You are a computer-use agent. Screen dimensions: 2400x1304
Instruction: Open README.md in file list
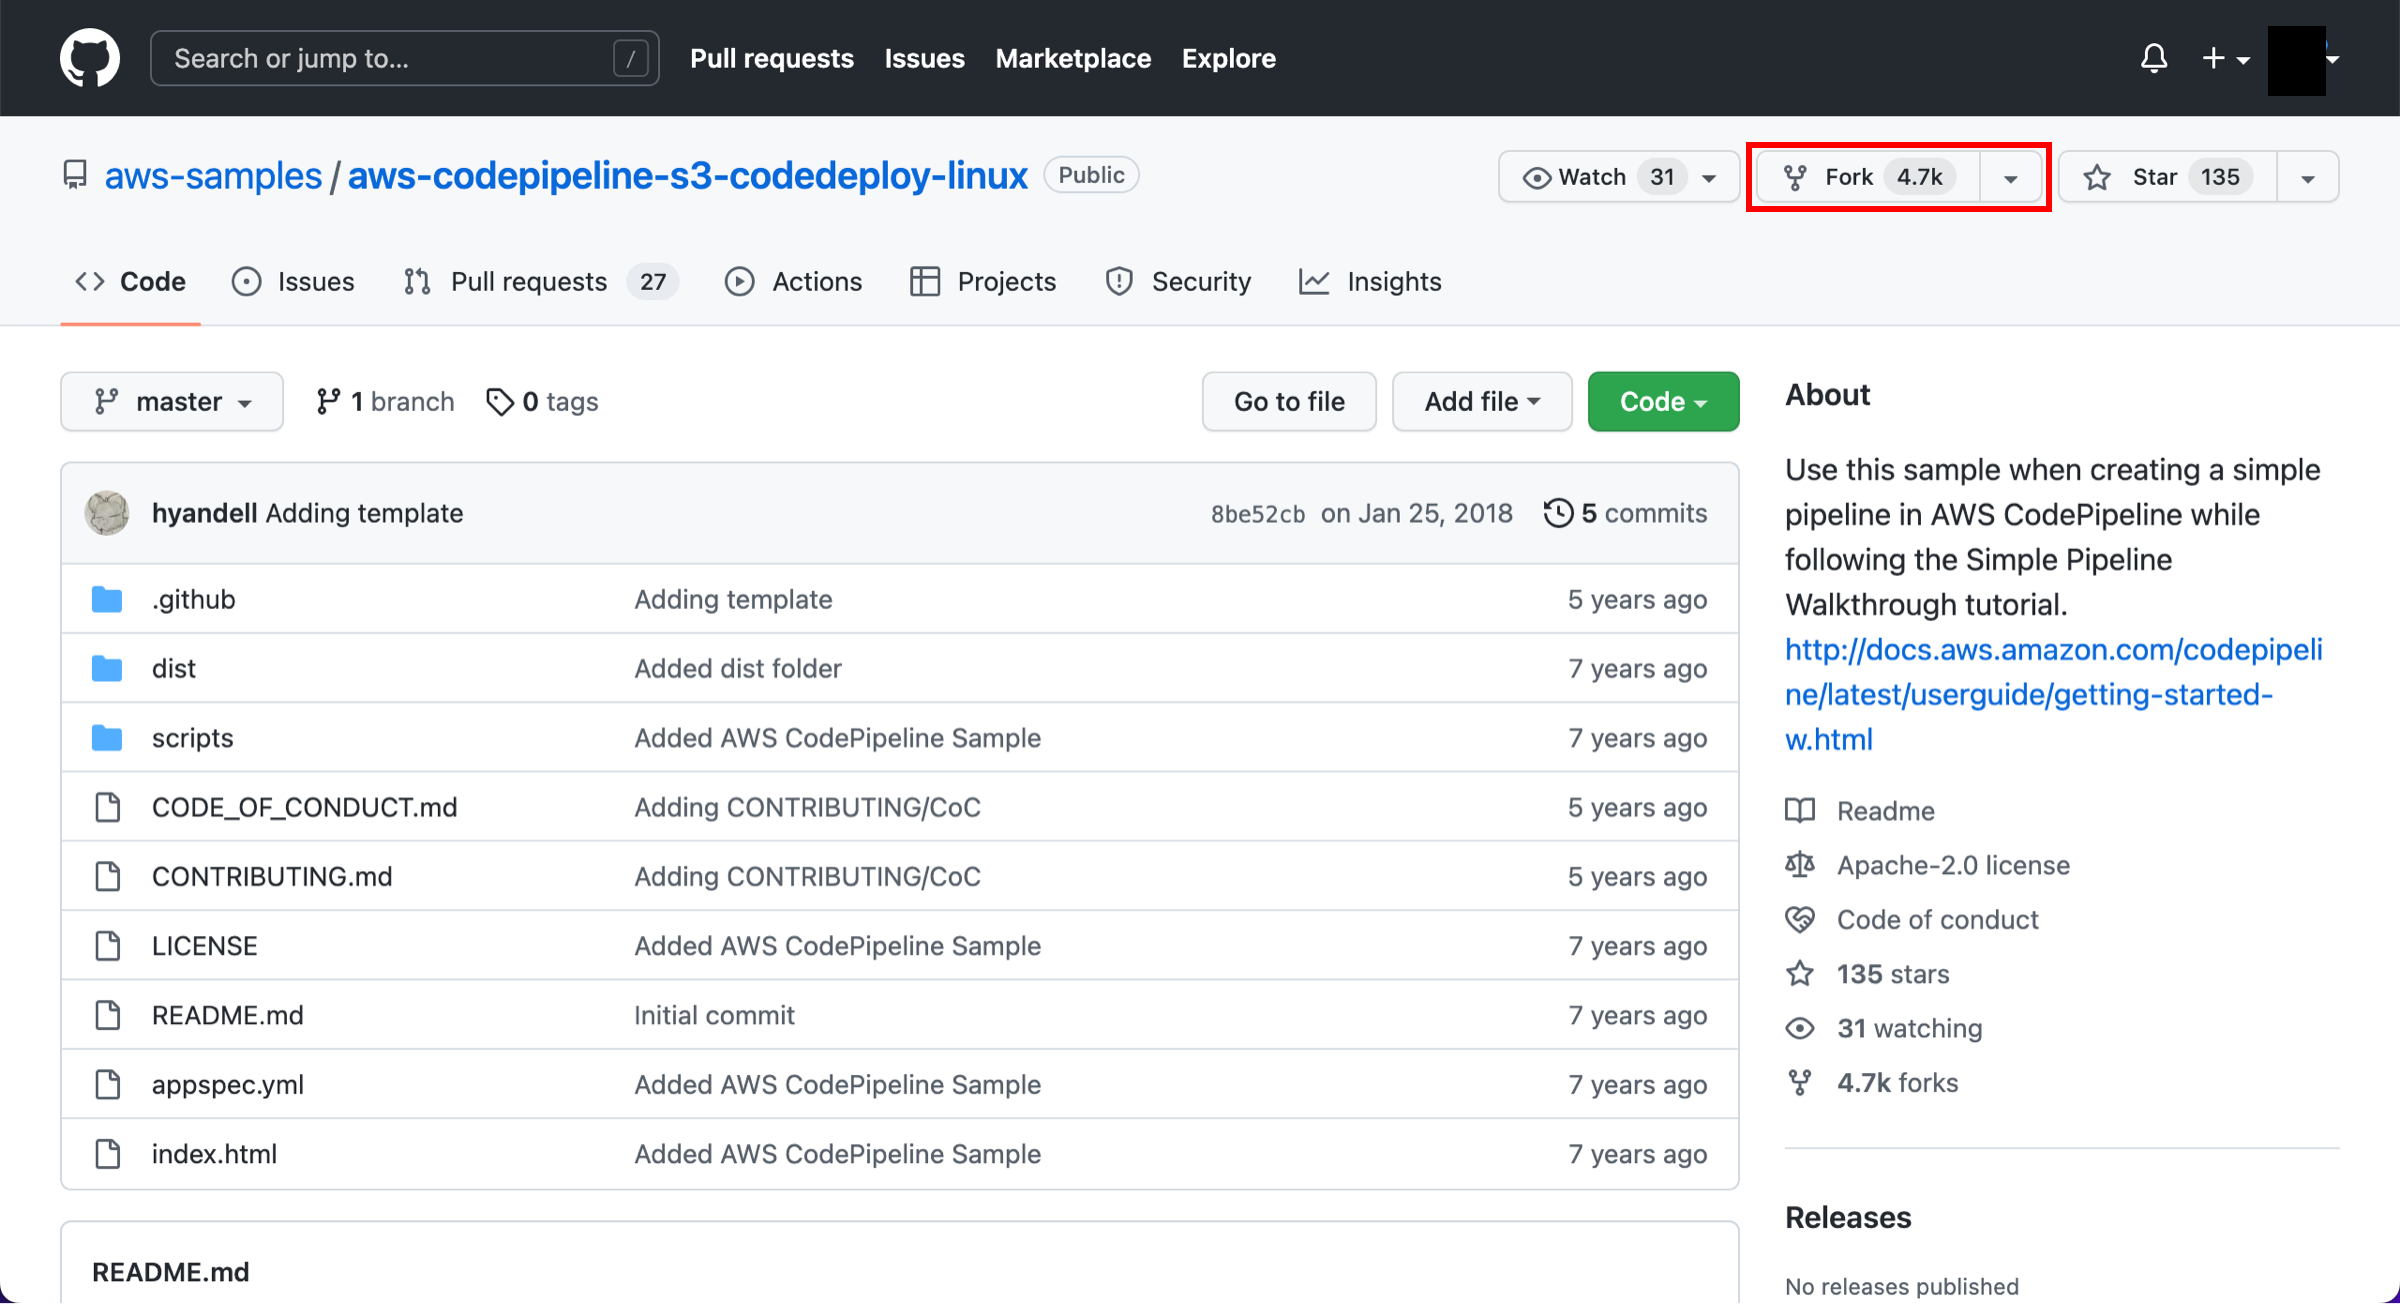pos(228,1015)
